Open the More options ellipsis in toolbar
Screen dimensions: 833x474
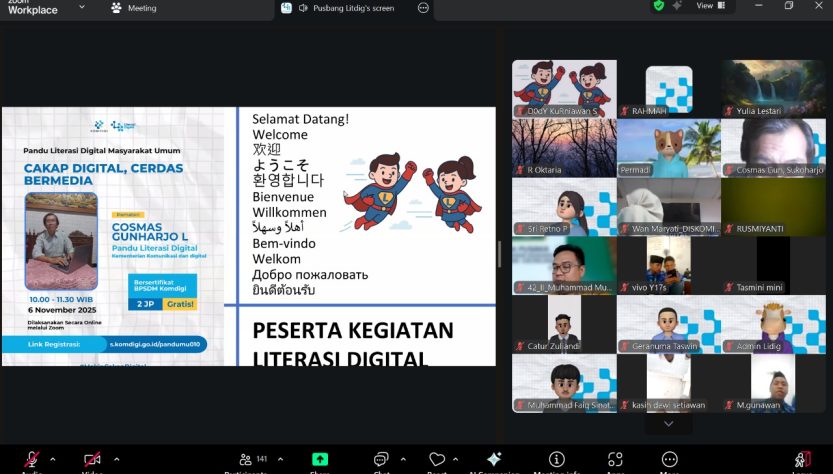(x=670, y=459)
